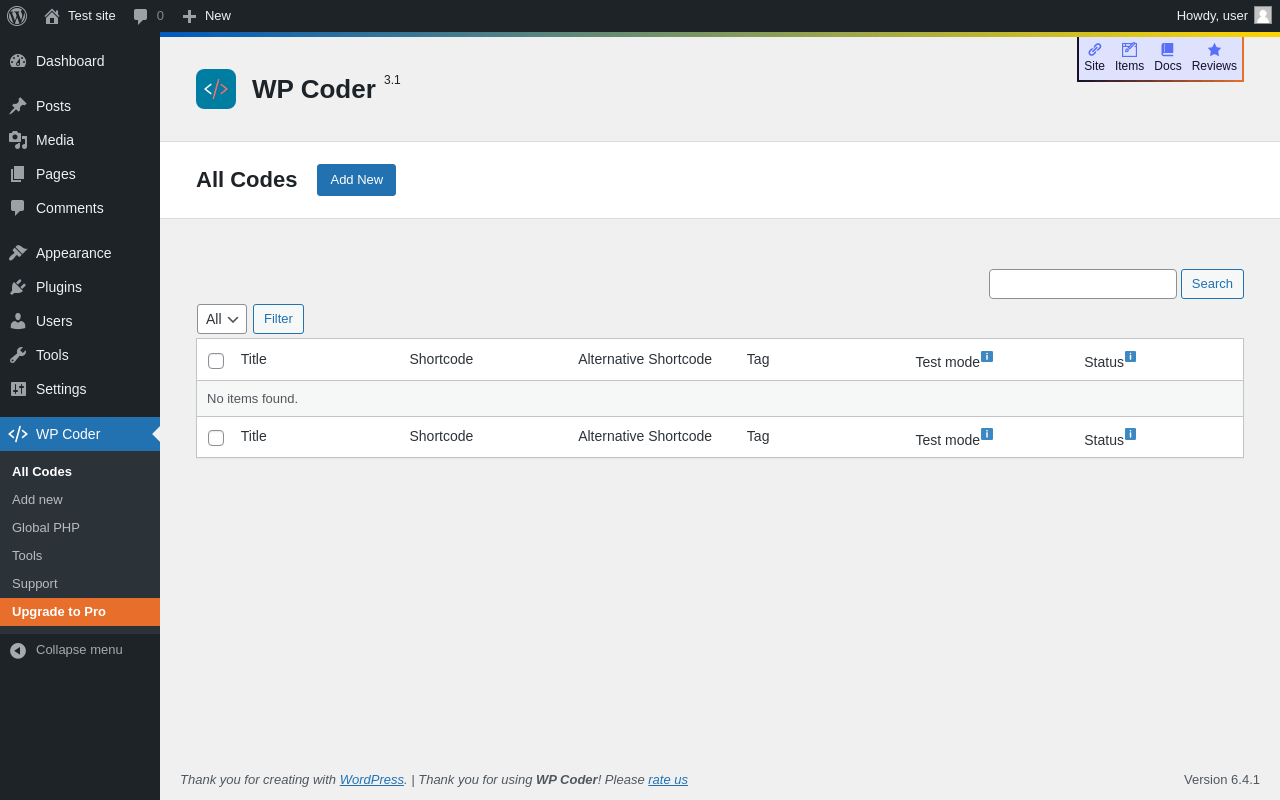
Task: Open Pages menu
Action: click(x=80, y=174)
